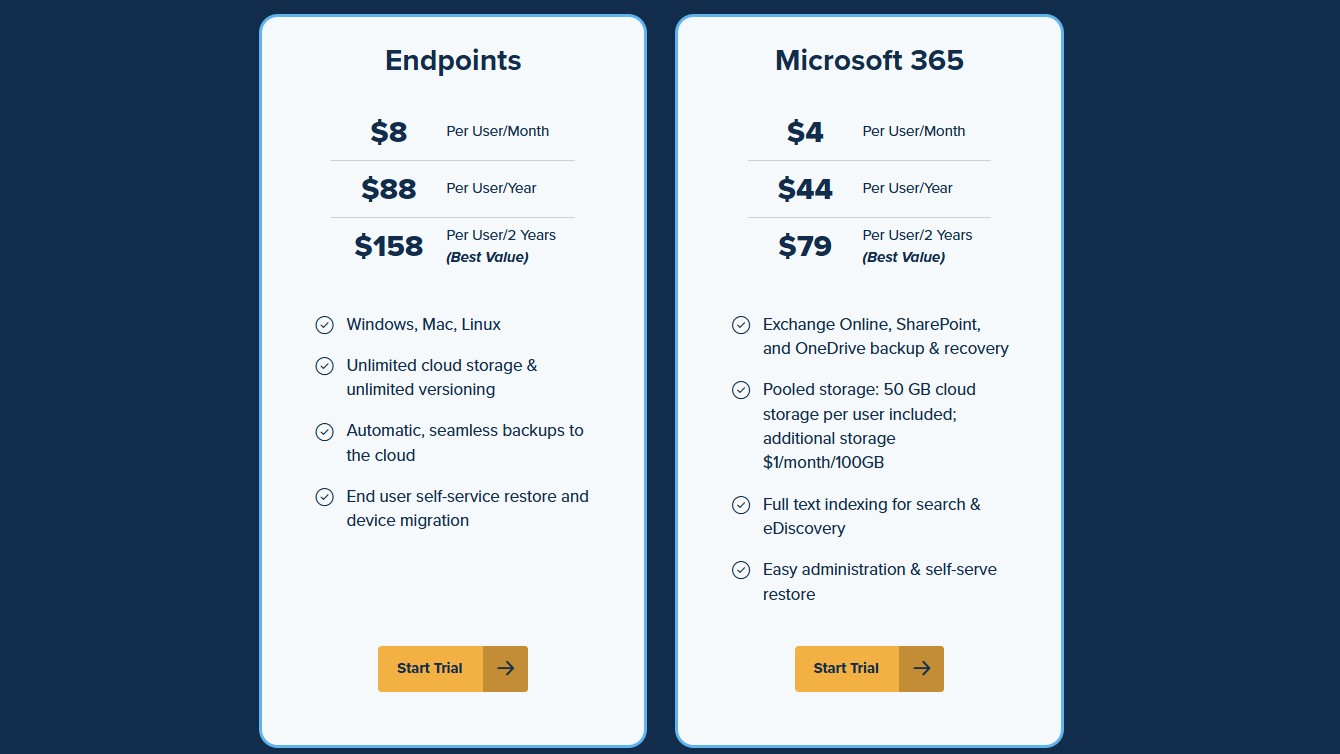Click the checkmark by End user self-service restore

[x=324, y=496]
